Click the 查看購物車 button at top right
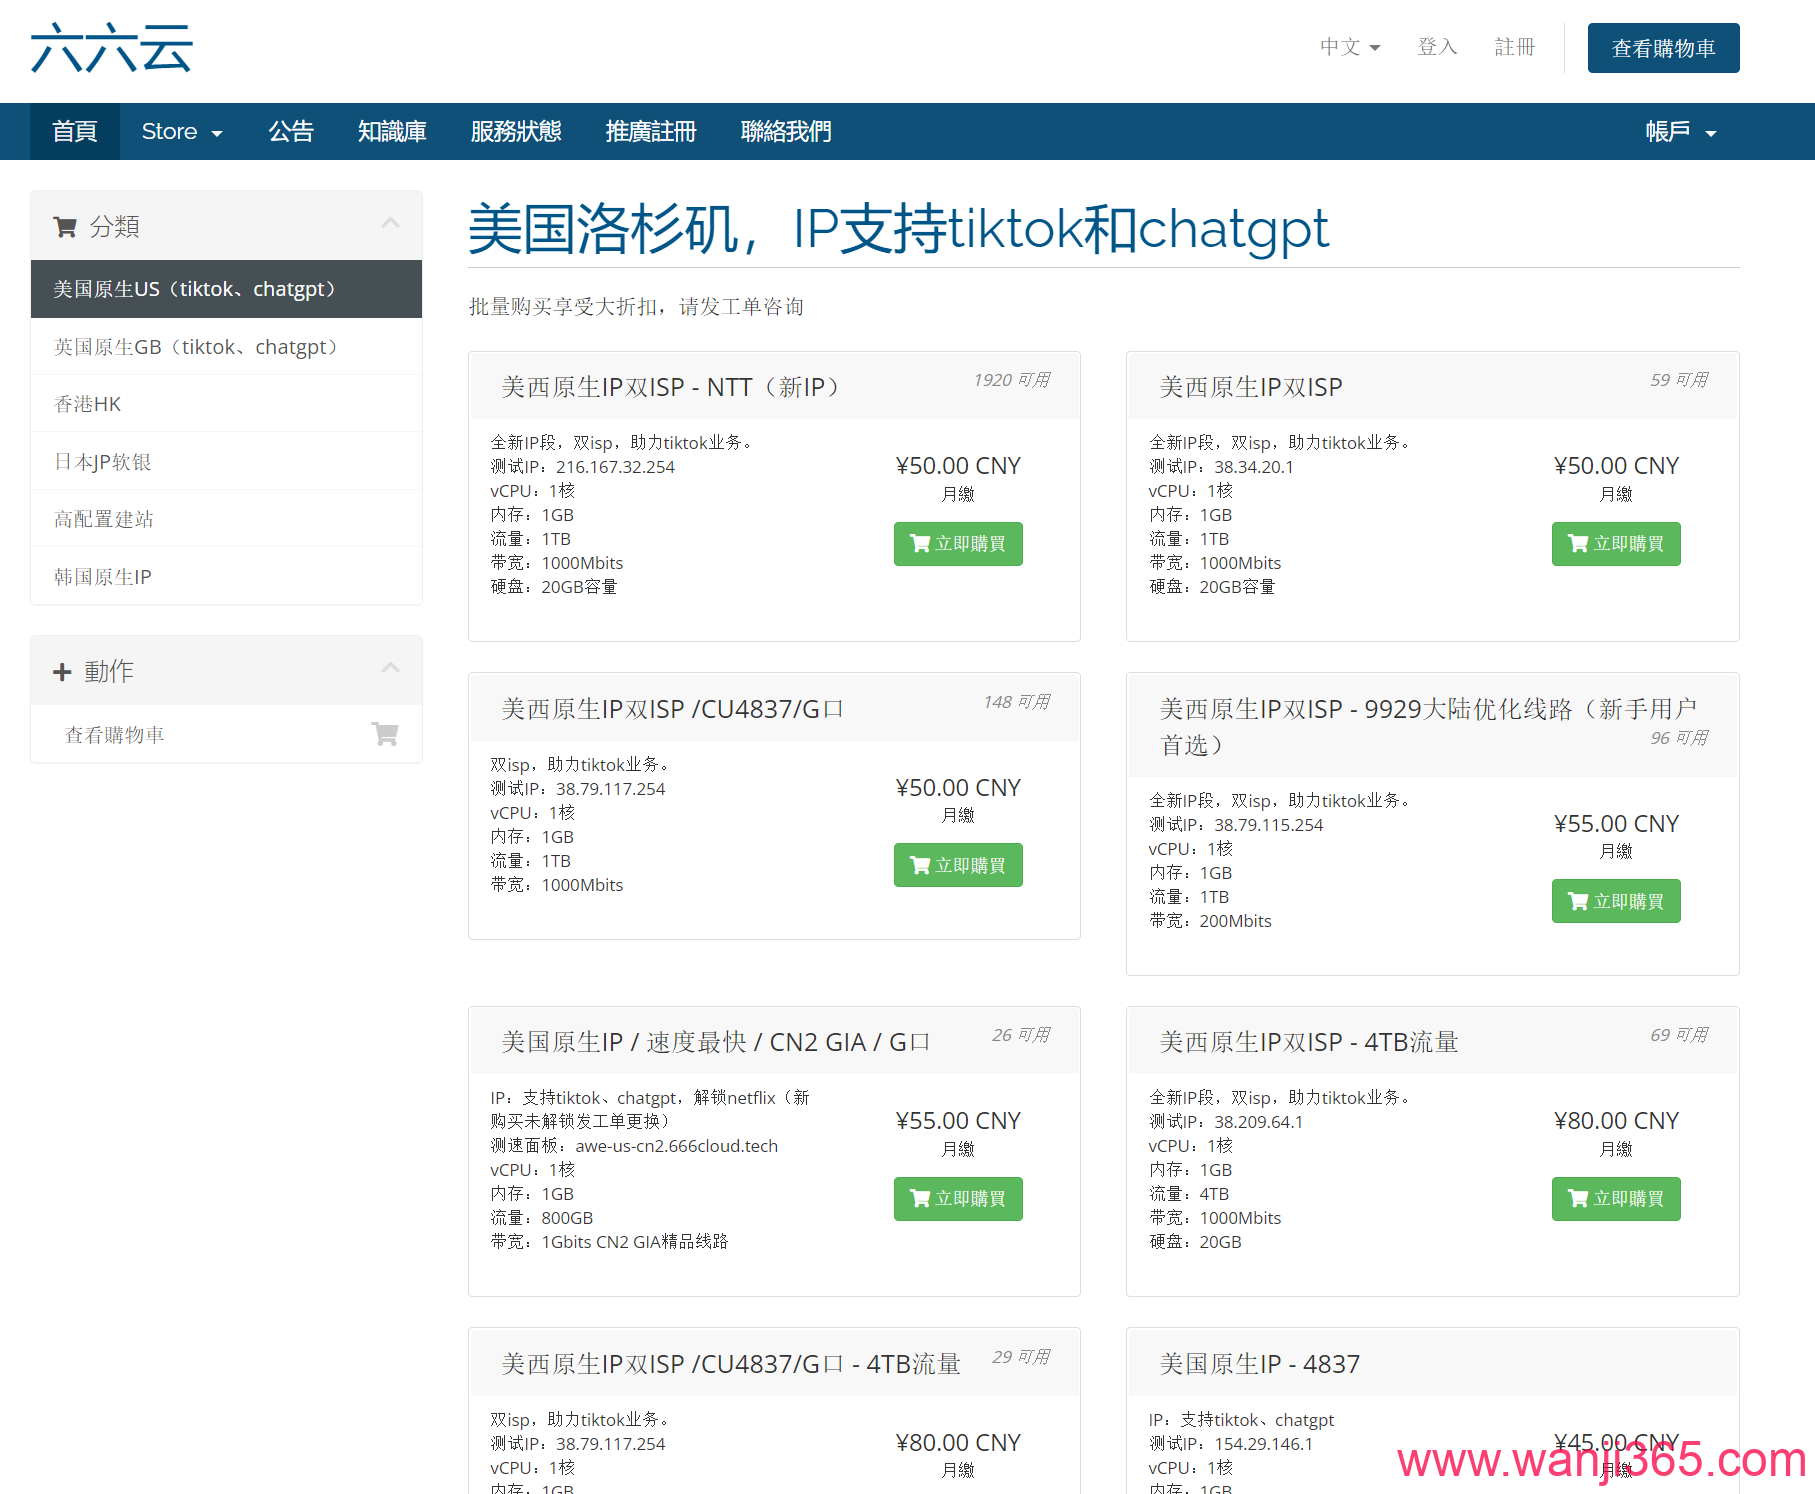This screenshot has width=1815, height=1494. click(1663, 47)
